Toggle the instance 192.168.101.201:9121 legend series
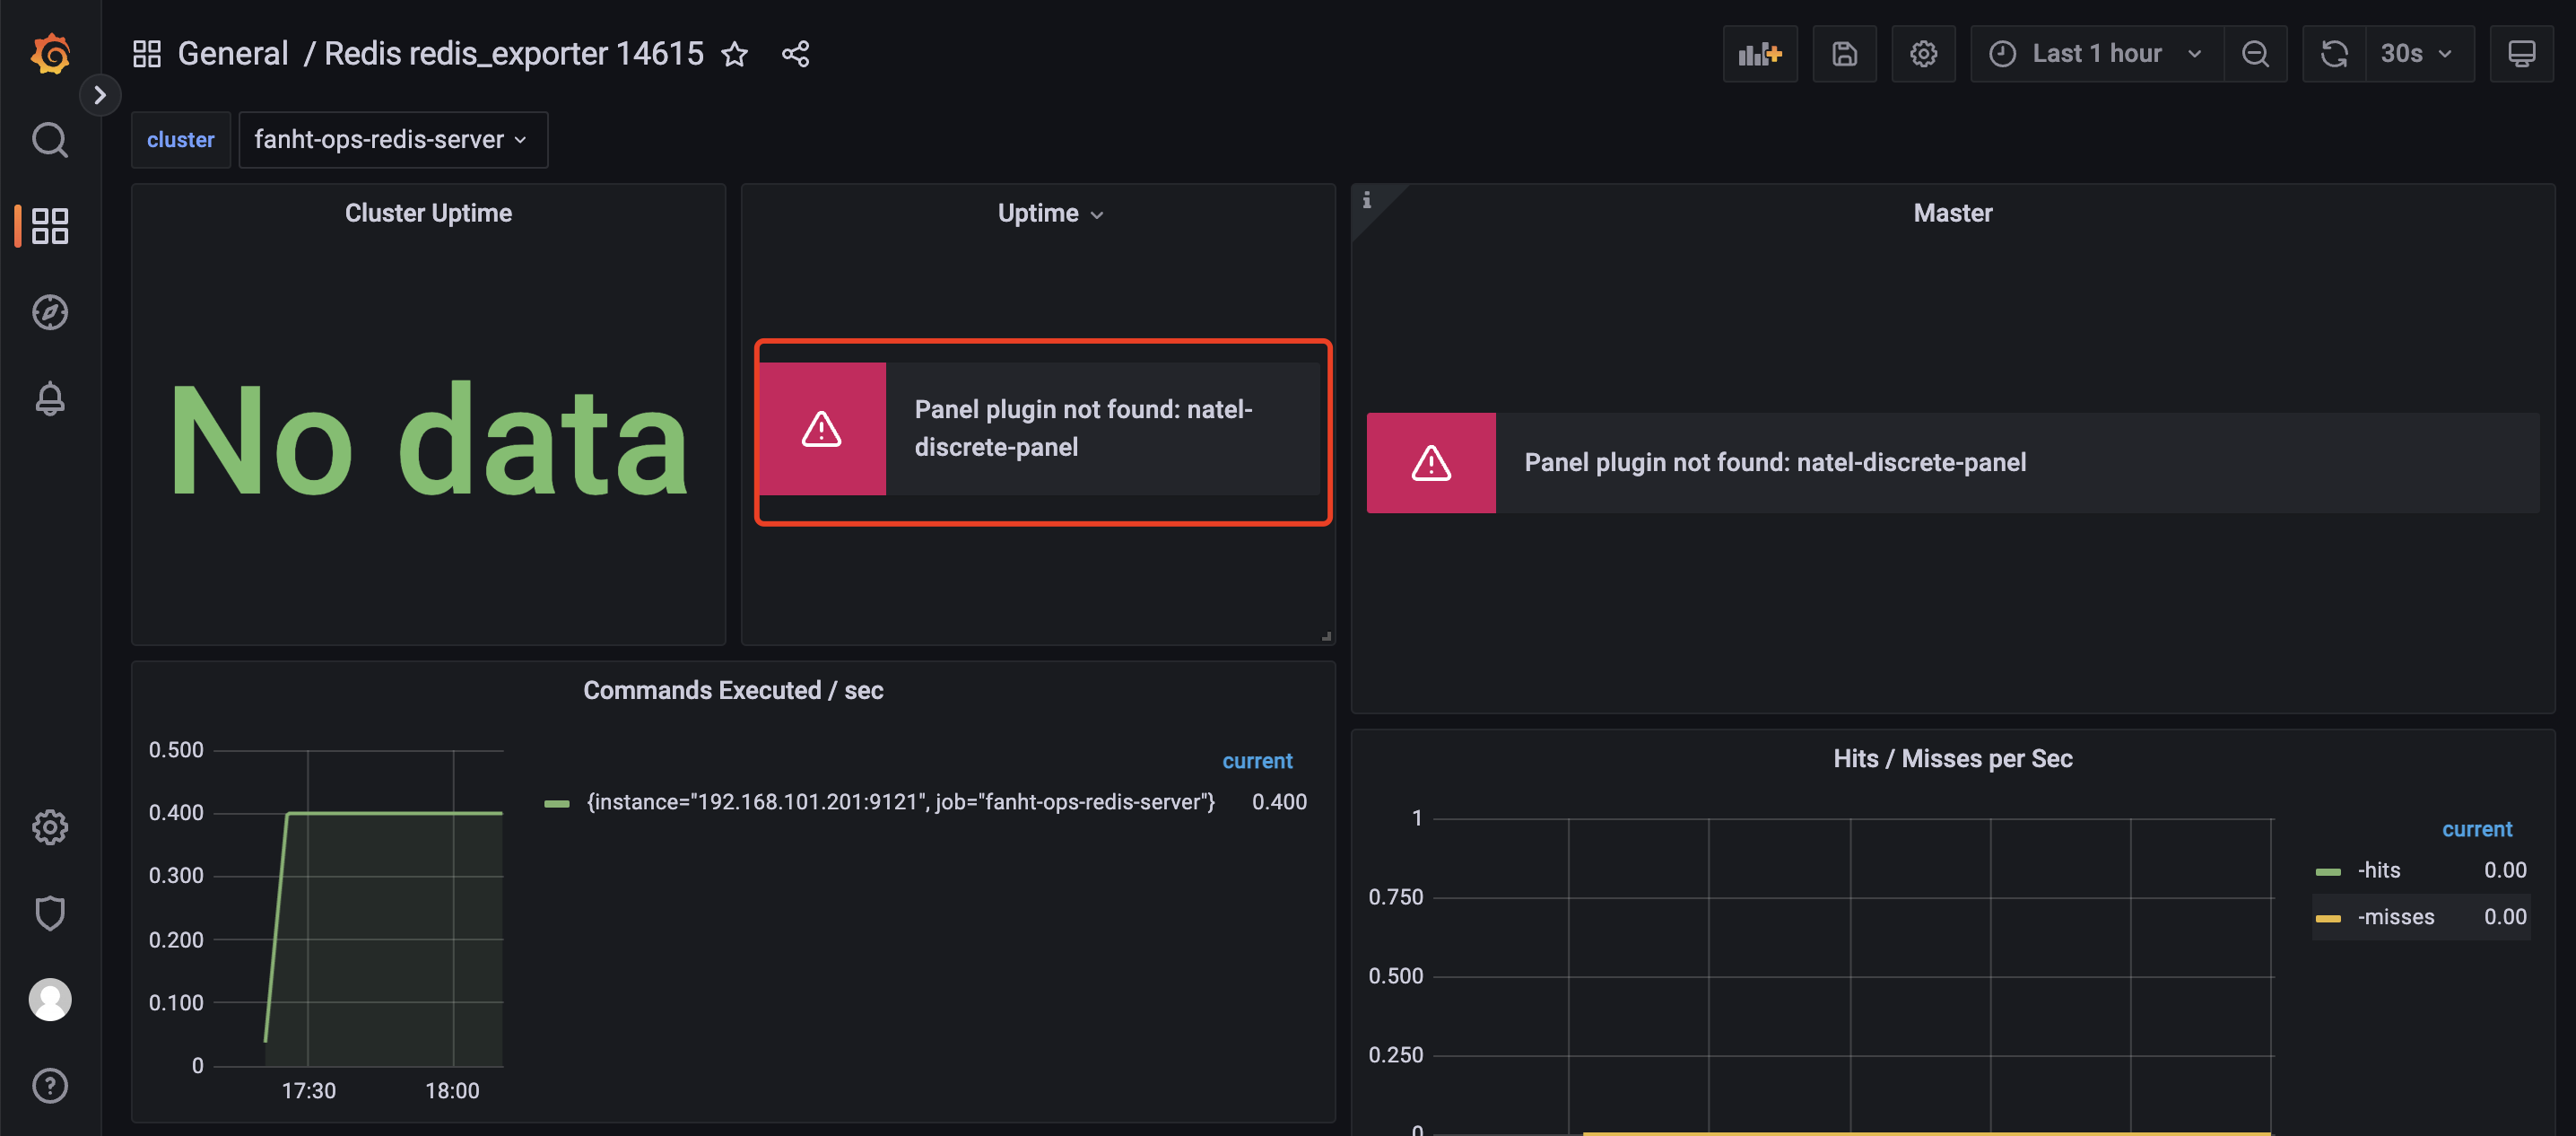Screen dimensions: 2576x1136 pyautogui.click(x=900, y=802)
